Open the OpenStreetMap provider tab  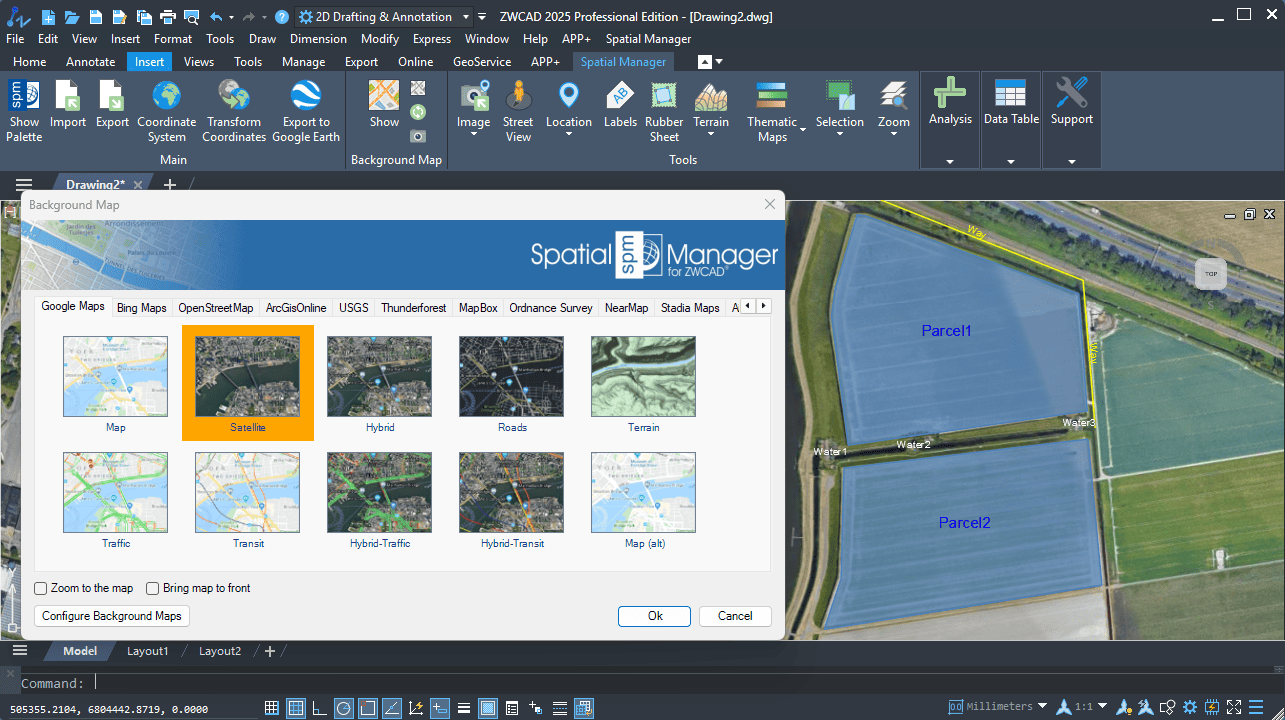(x=216, y=308)
